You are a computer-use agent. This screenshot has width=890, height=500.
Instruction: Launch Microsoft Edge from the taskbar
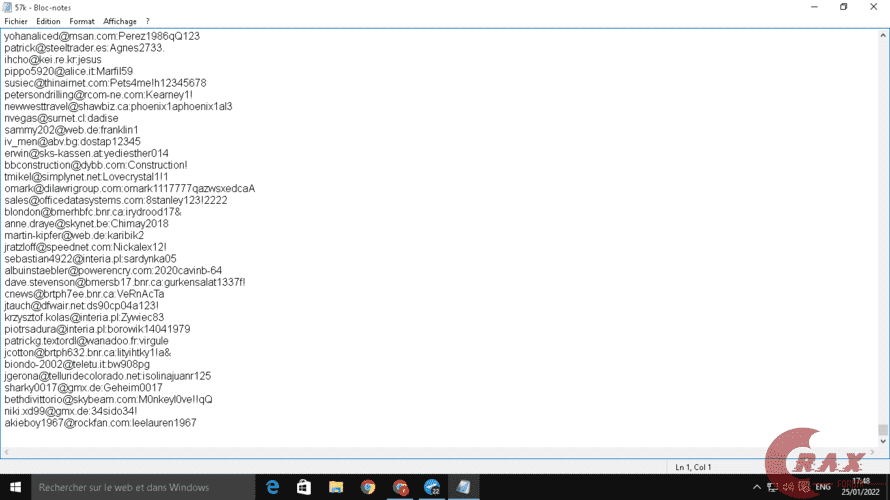[272, 487]
